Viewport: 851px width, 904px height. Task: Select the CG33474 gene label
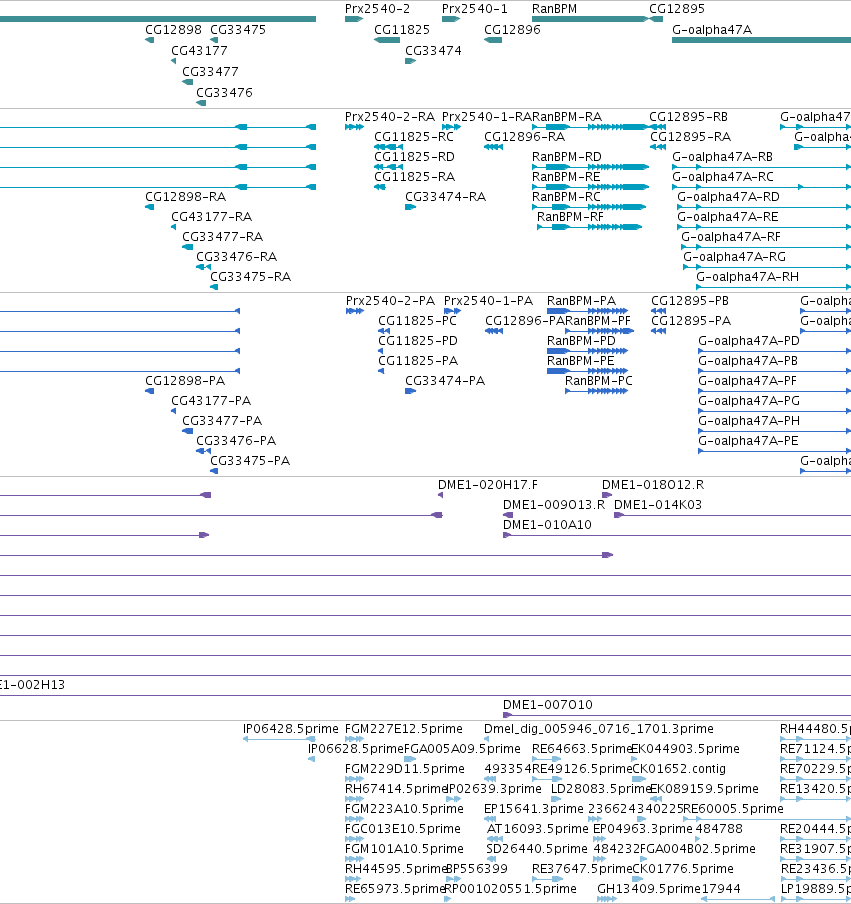pos(434,50)
